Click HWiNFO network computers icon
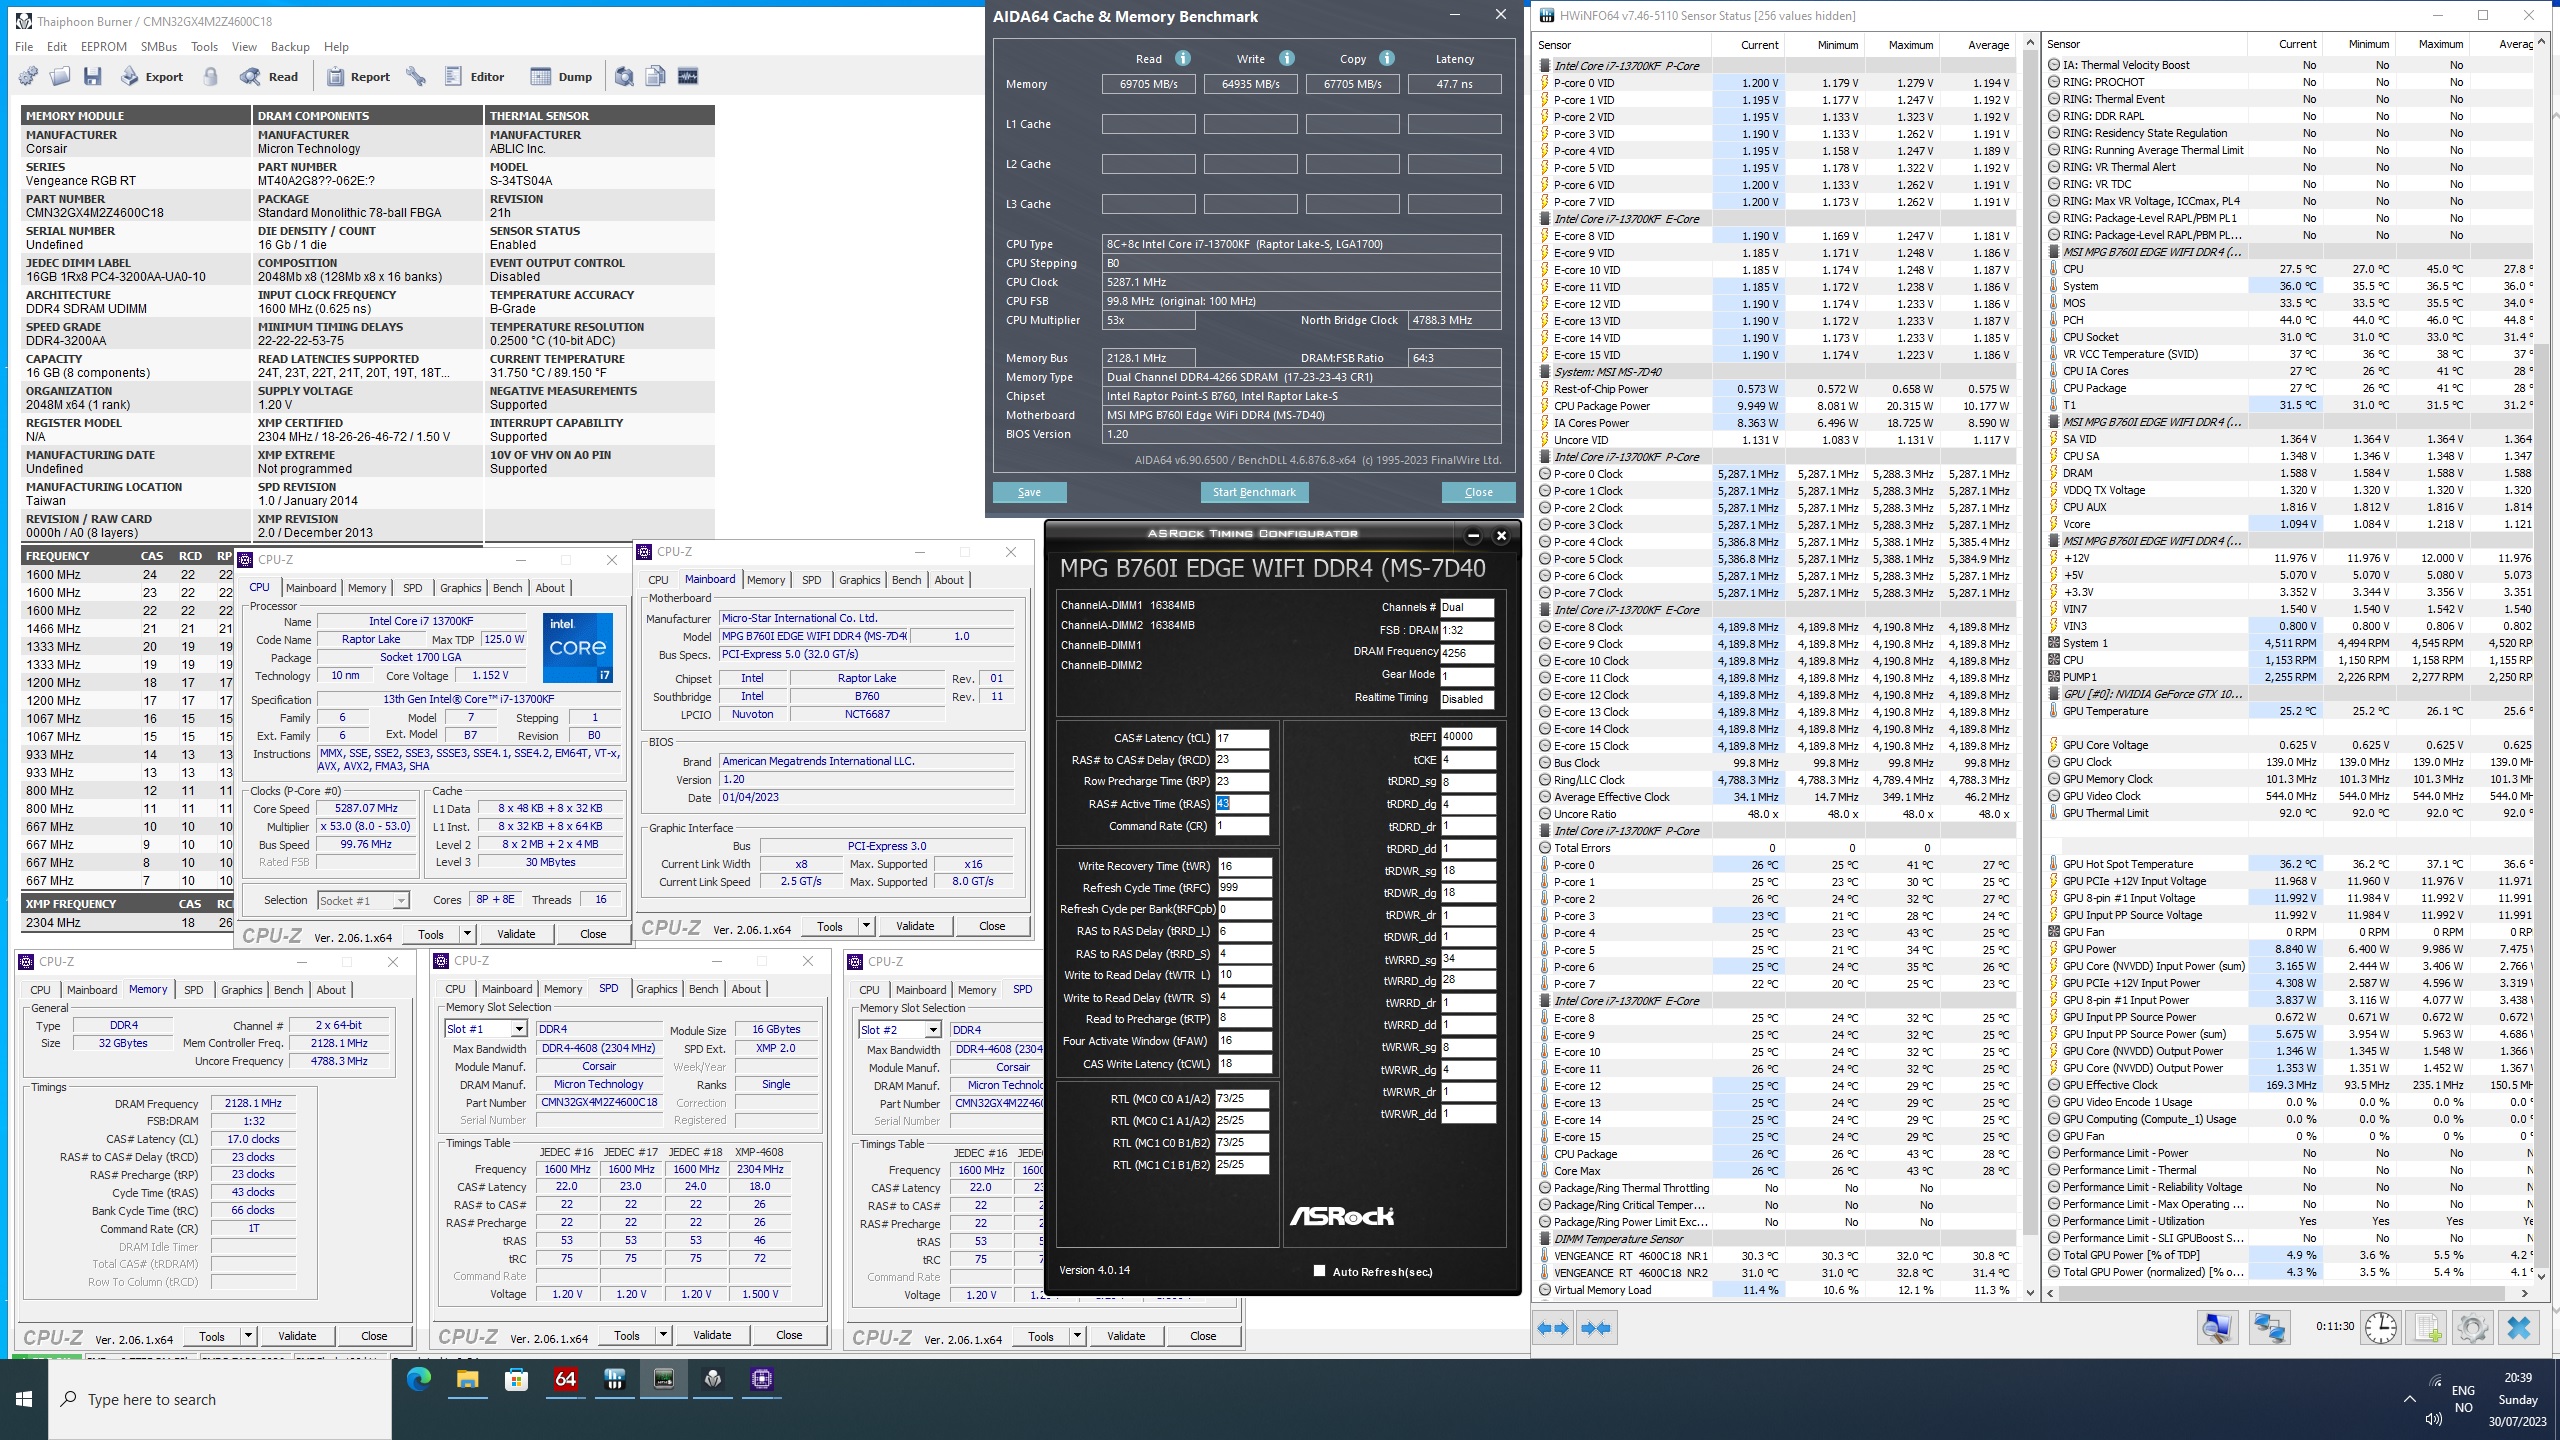 (2269, 1328)
